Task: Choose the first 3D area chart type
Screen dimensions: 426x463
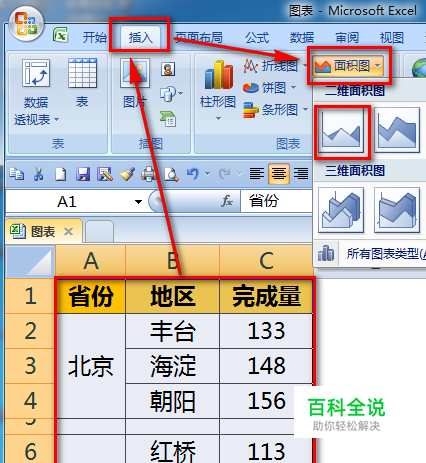Action: (341, 210)
